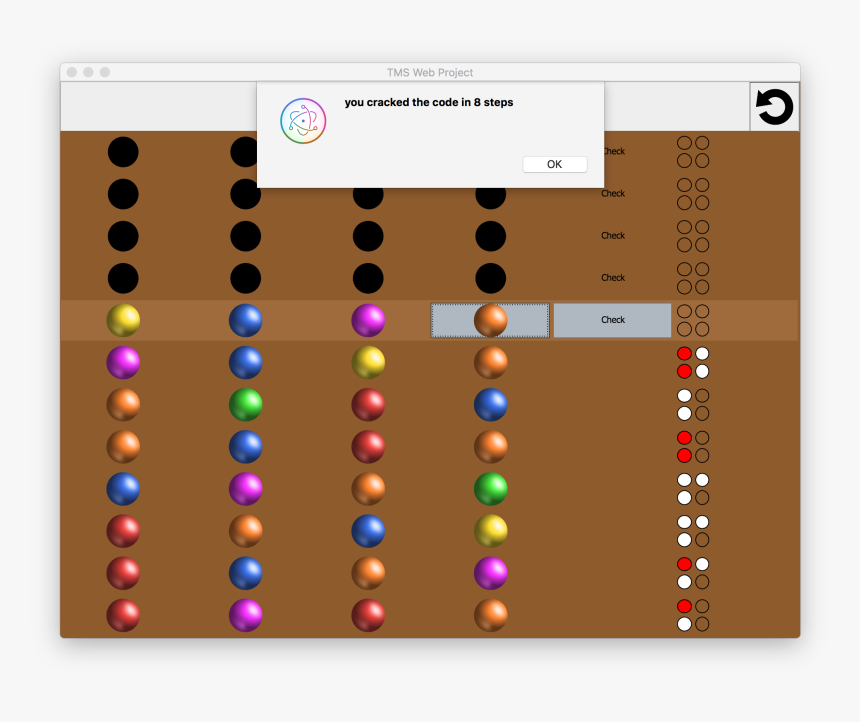
Task: Click the first black peg in the top row
Action: [123, 152]
